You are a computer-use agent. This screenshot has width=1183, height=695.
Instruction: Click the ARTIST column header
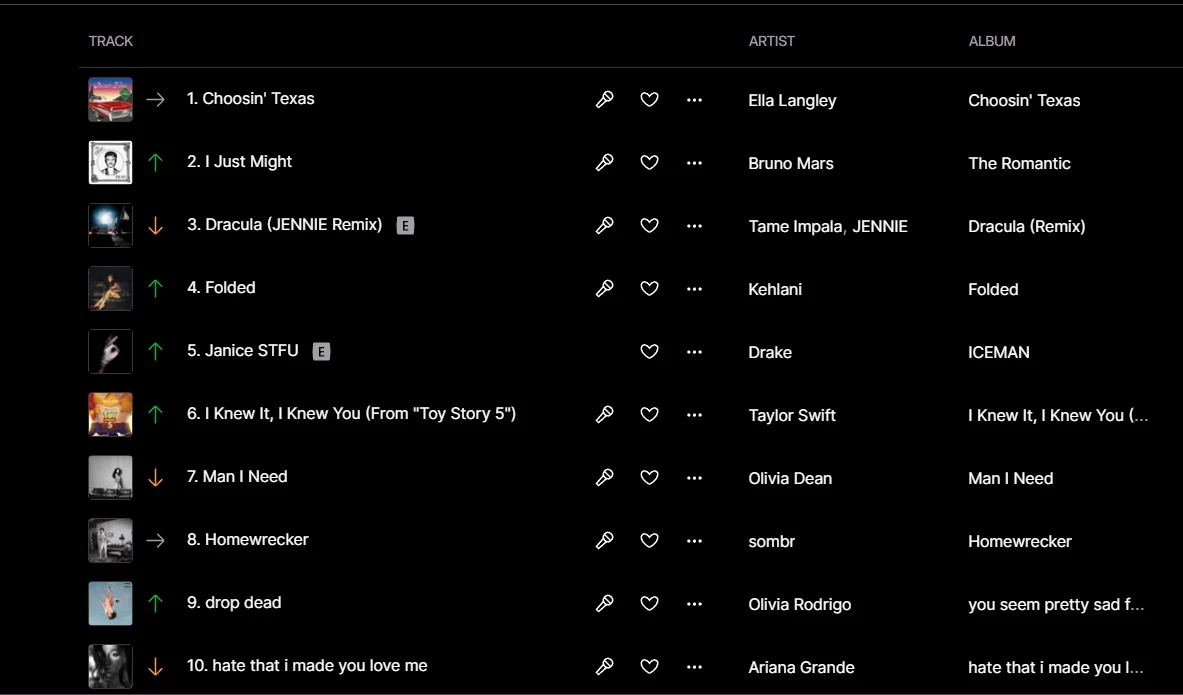click(x=771, y=42)
